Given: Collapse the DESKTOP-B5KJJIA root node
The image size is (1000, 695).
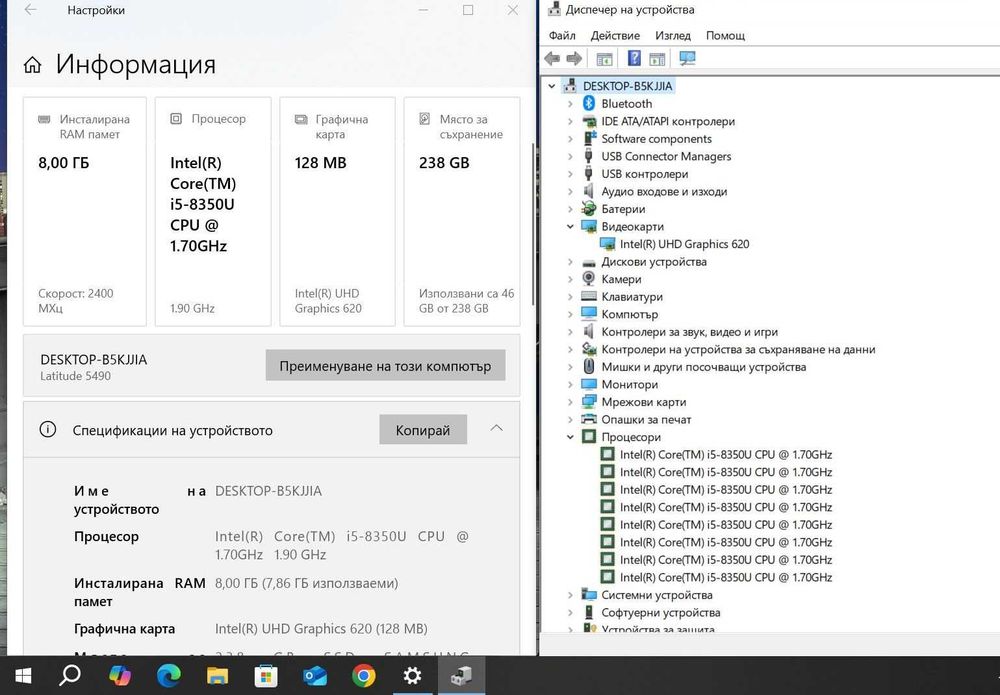Looking at the screenshot, I should tap(552, 86).
